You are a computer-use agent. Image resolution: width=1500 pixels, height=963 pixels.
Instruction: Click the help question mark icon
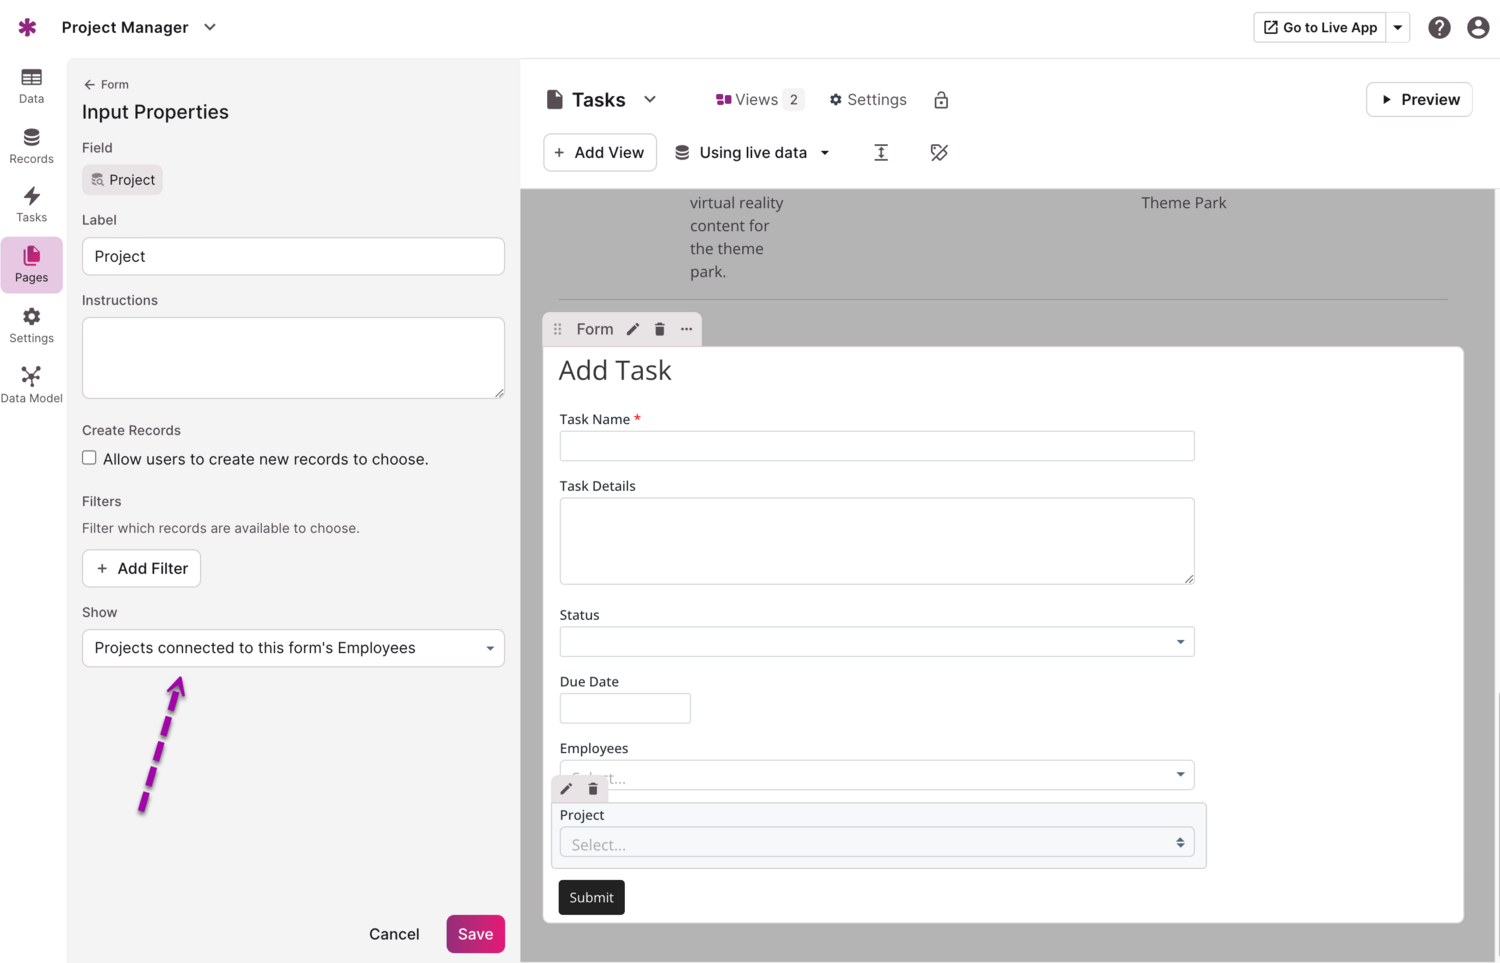pos(1439,27)
